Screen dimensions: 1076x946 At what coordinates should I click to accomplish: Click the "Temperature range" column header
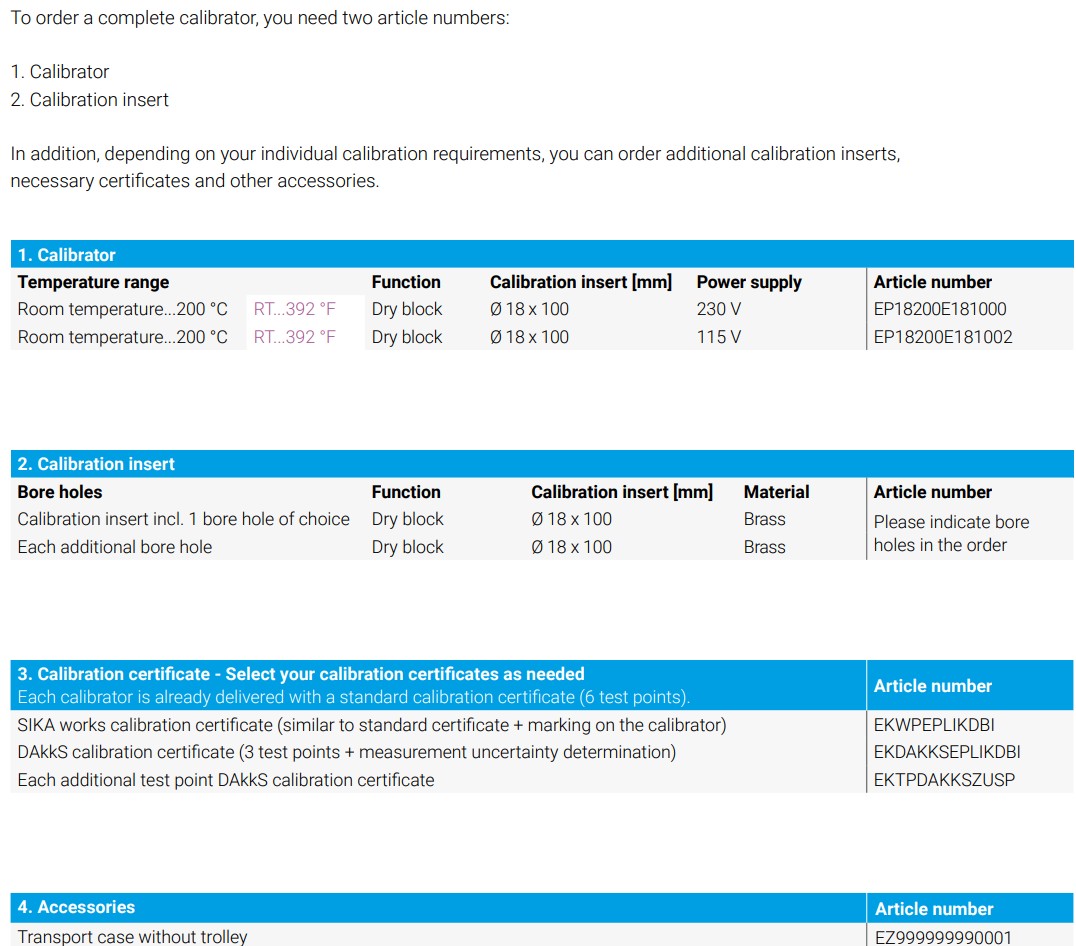coord(93,282)
